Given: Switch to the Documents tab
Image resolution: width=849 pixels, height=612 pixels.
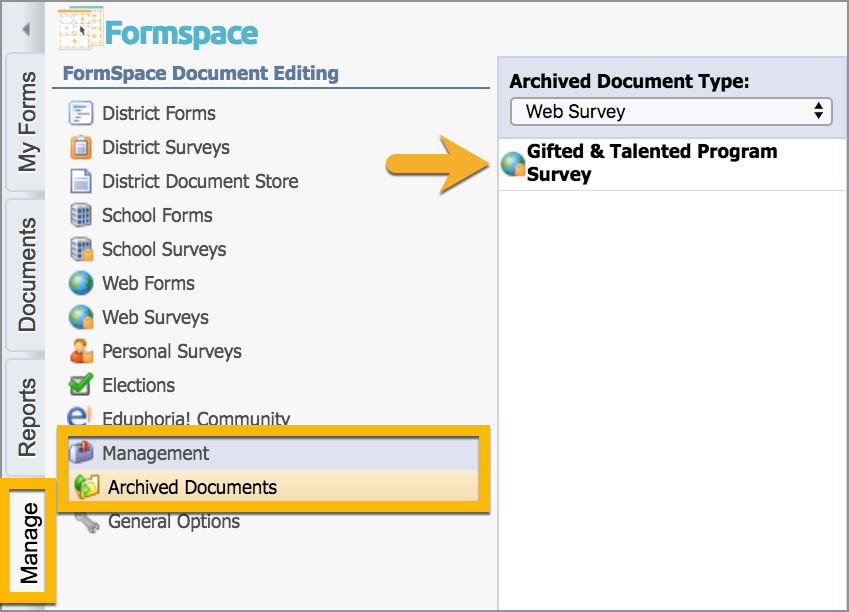Looking at the screenshot, I should [26, 275].
